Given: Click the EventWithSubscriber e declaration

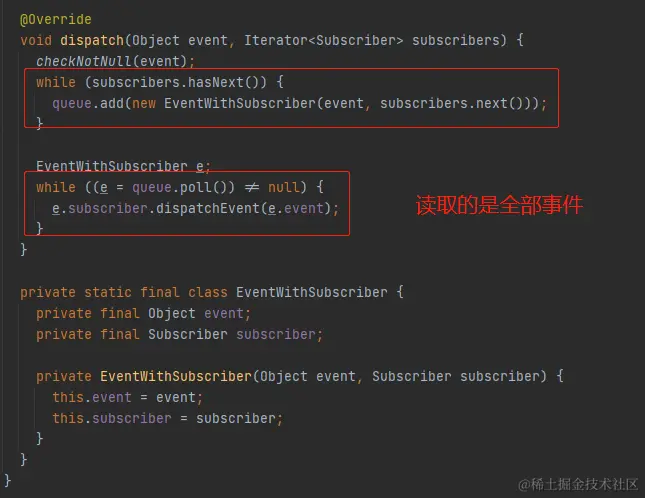Looking at the screenshot, I should [123, 166].
